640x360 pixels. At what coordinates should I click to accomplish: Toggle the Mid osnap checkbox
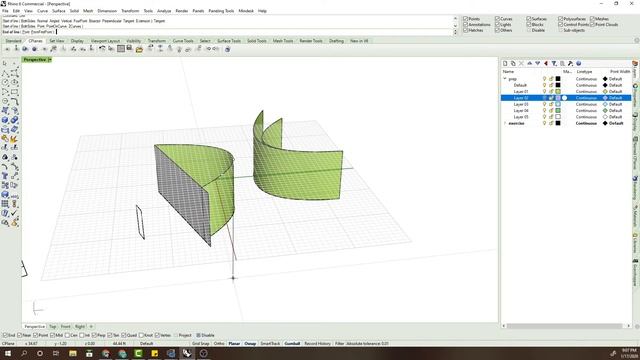coord(53,335)
